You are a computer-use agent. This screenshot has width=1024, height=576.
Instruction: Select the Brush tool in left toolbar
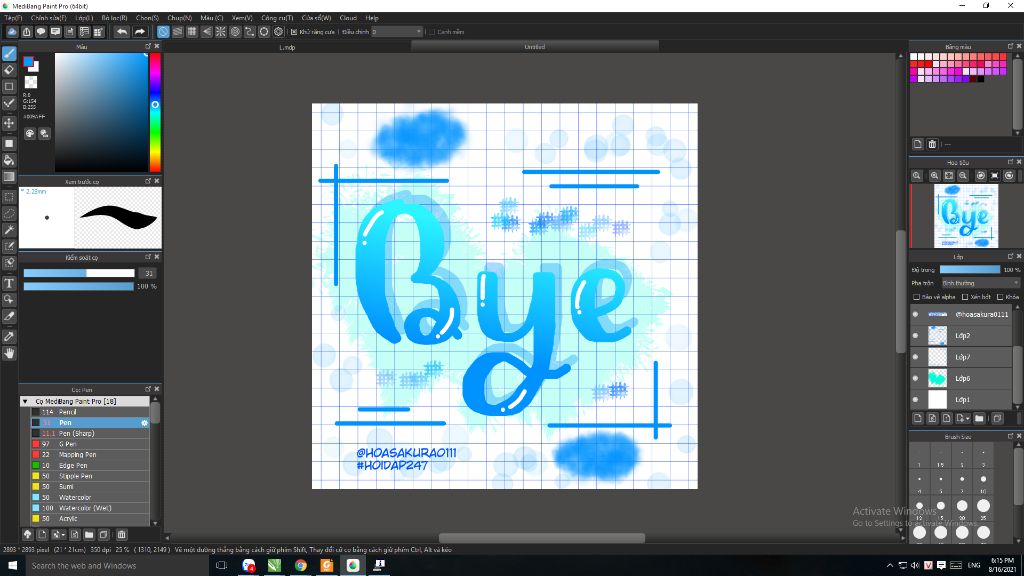(x=9, y=54)
